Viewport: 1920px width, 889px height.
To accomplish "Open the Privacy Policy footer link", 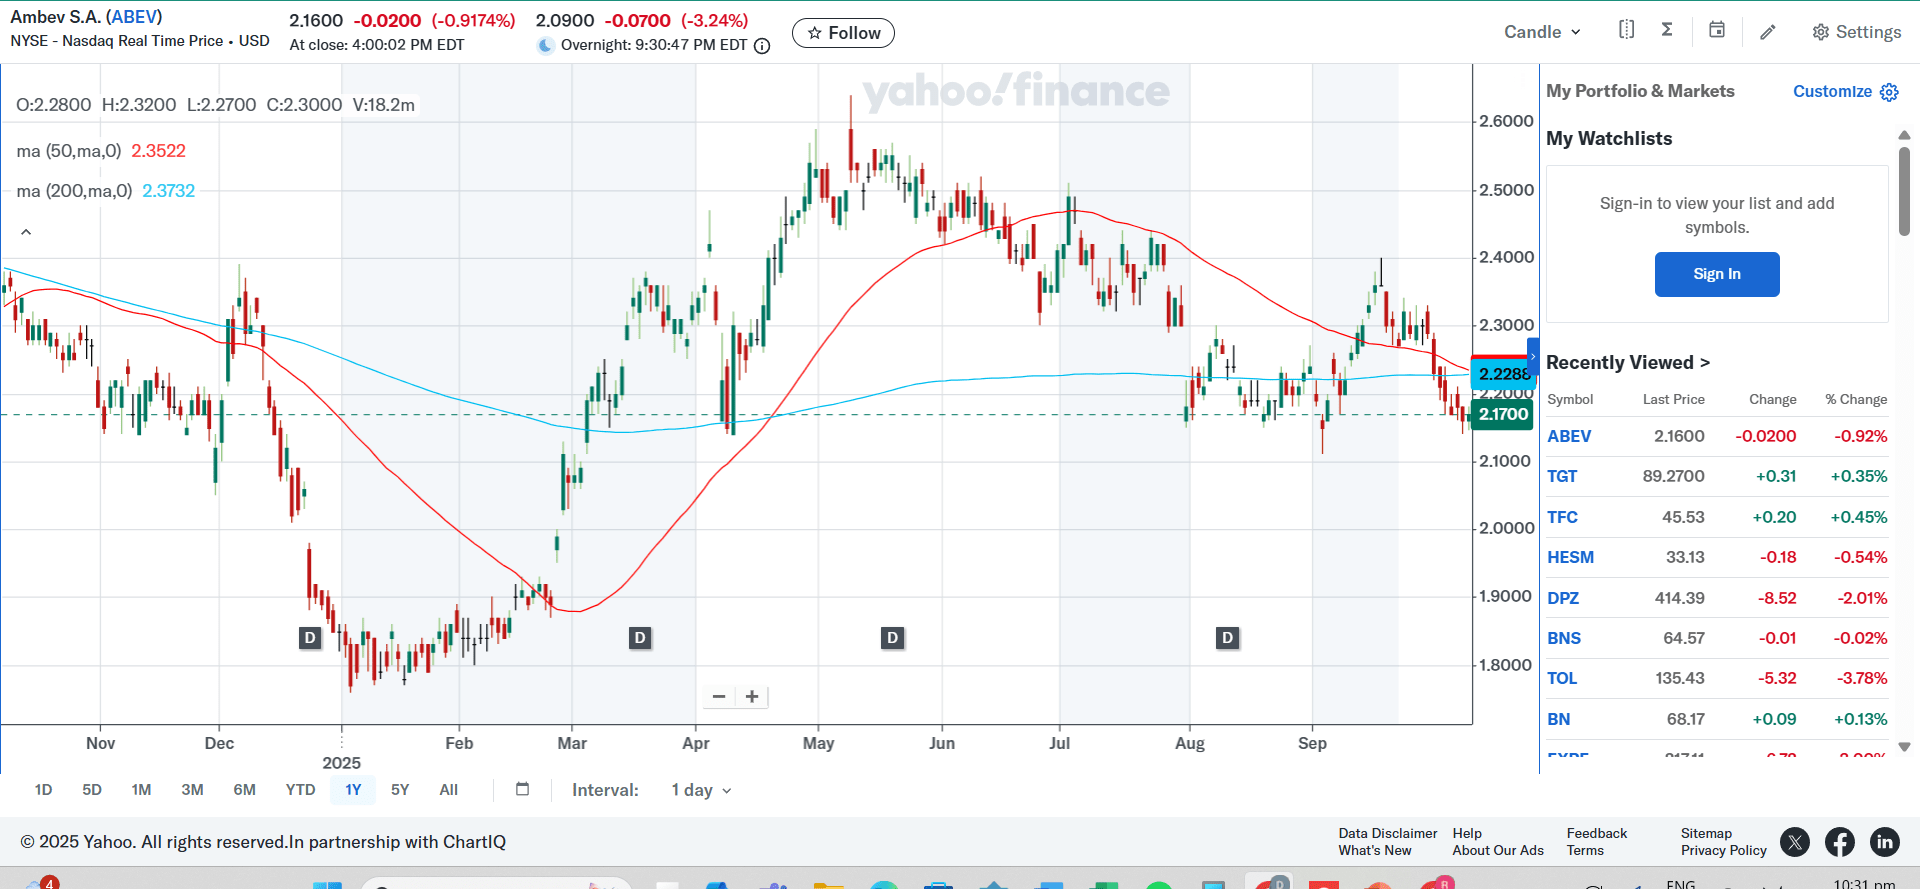I will tap(1724, 850).
